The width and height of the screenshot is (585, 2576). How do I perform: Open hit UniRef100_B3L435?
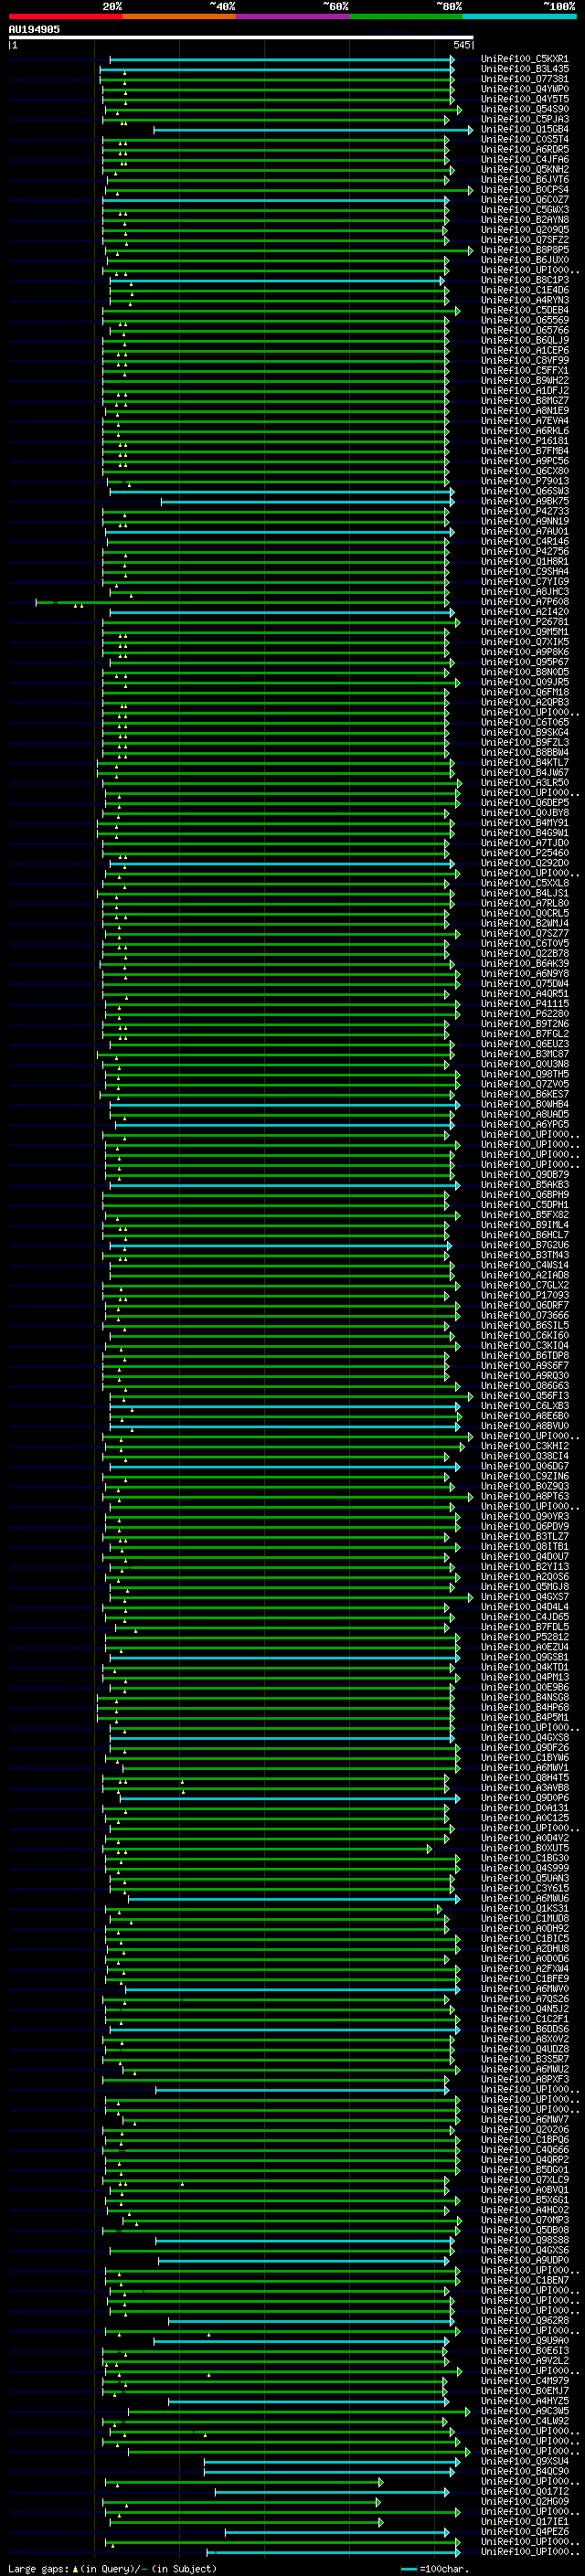[525, 69]
